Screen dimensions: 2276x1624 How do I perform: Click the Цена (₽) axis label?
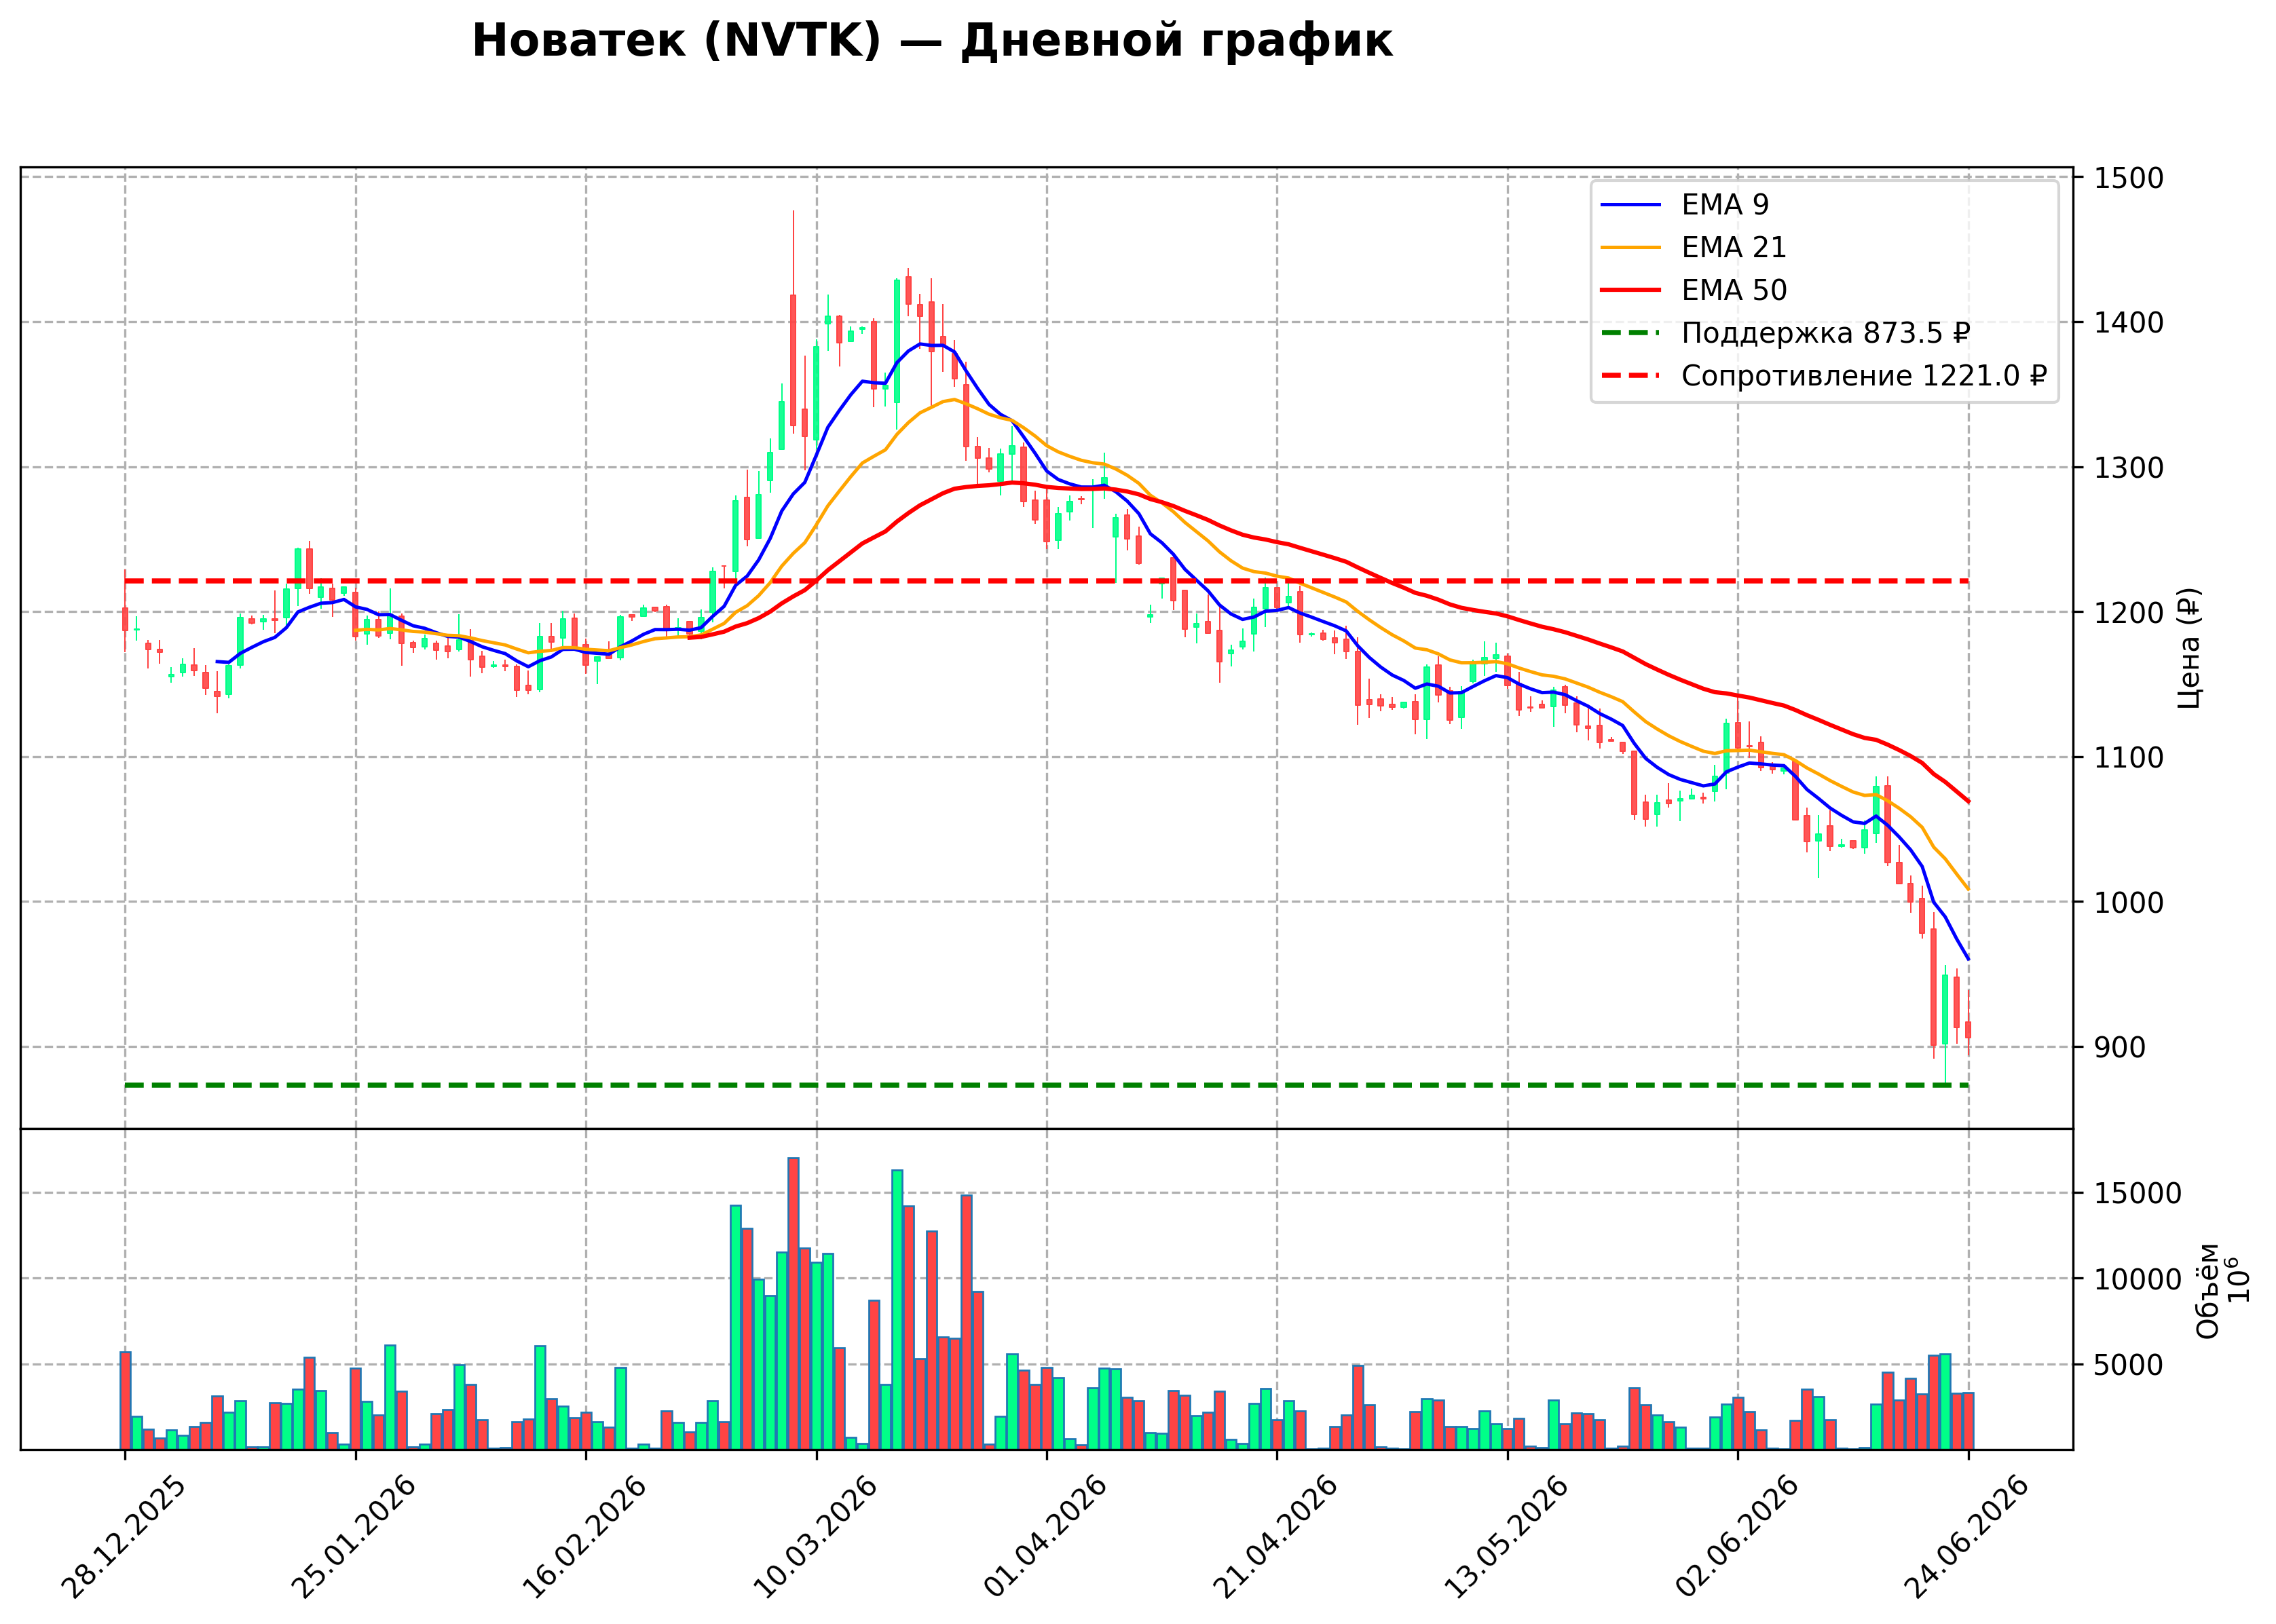(x=2189, y=648)
